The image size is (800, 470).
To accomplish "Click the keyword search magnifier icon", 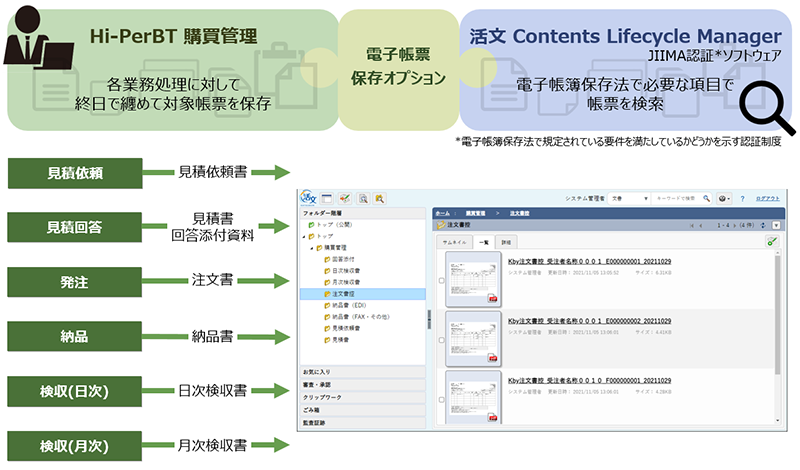I will [x=707, y=199].
